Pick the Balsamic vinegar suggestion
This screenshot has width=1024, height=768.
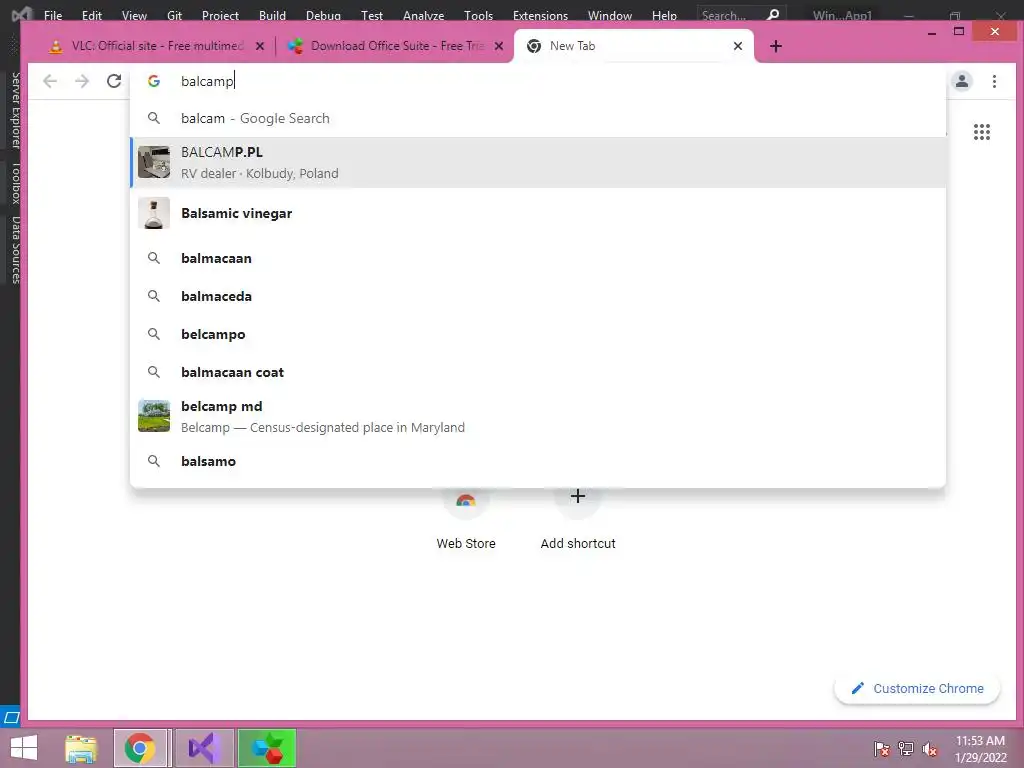click(538, 214)
